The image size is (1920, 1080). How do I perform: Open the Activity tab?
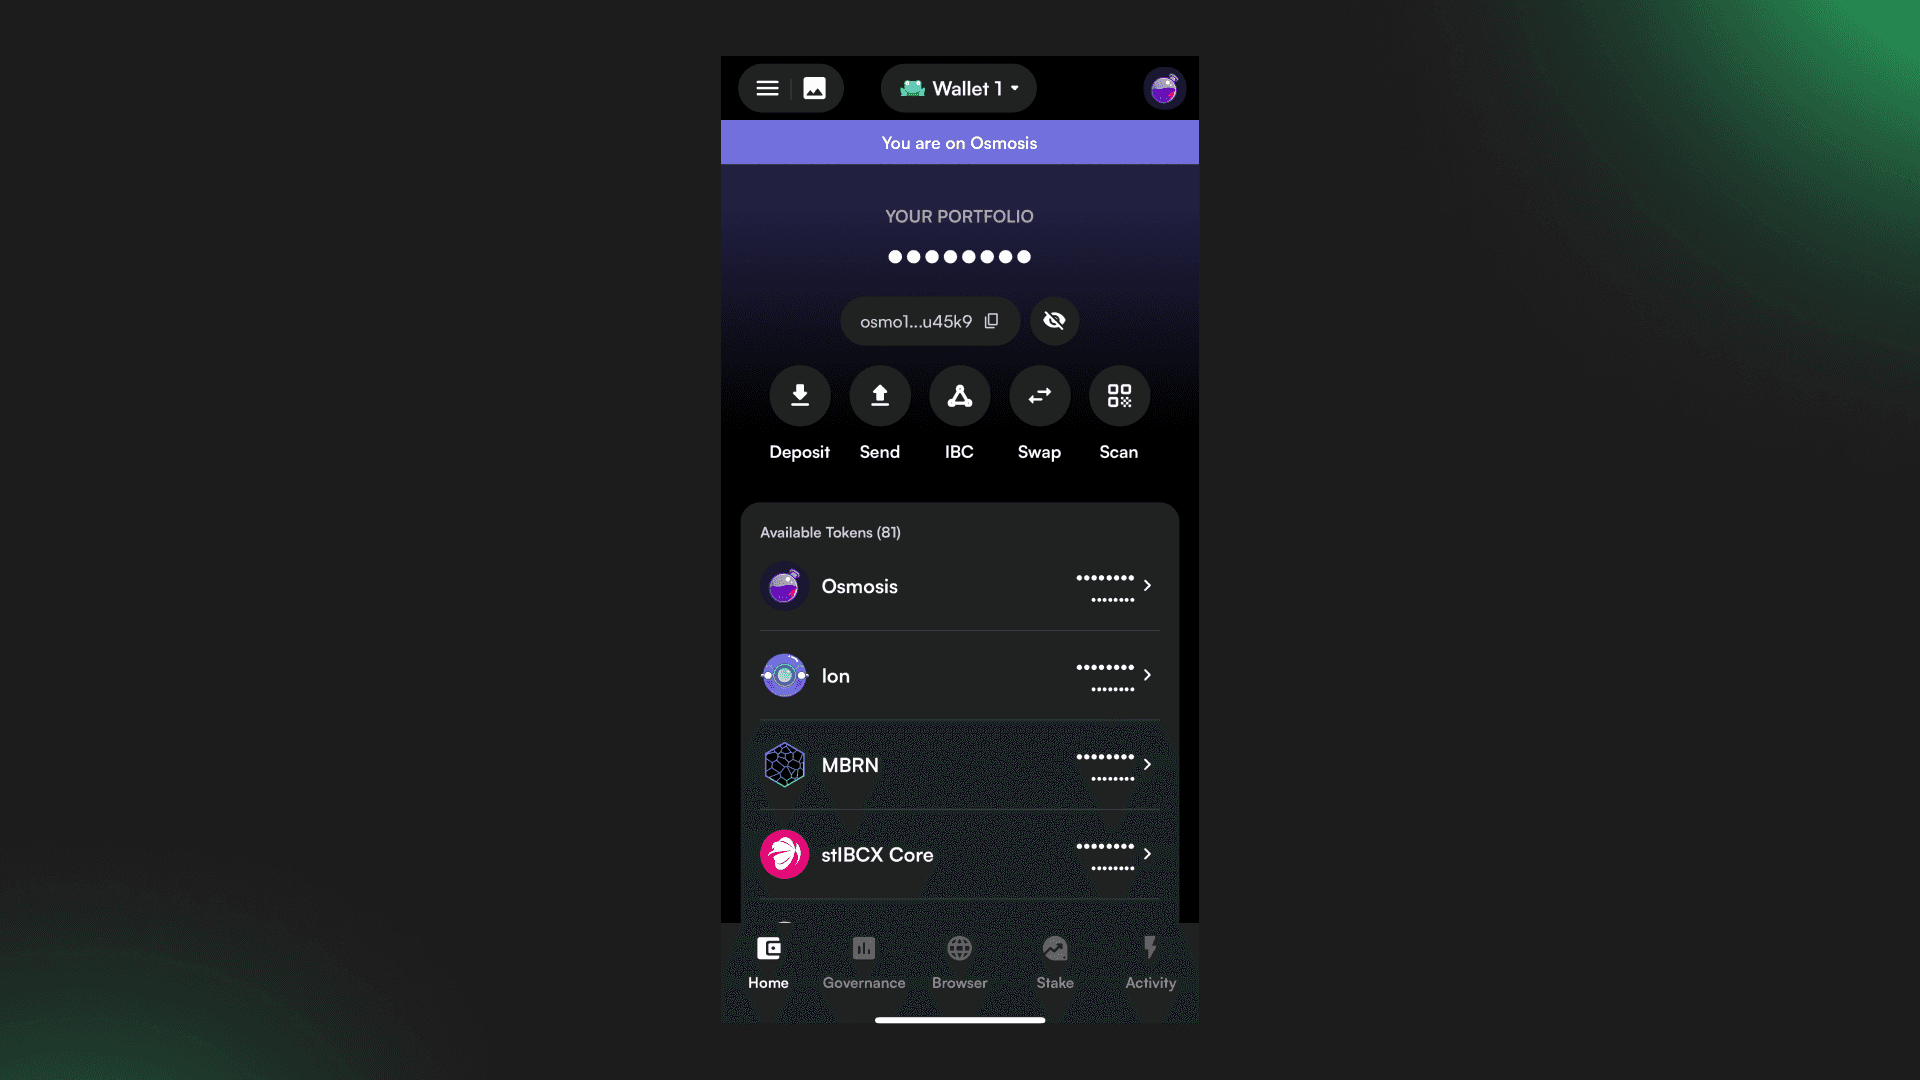(1150, 960)
